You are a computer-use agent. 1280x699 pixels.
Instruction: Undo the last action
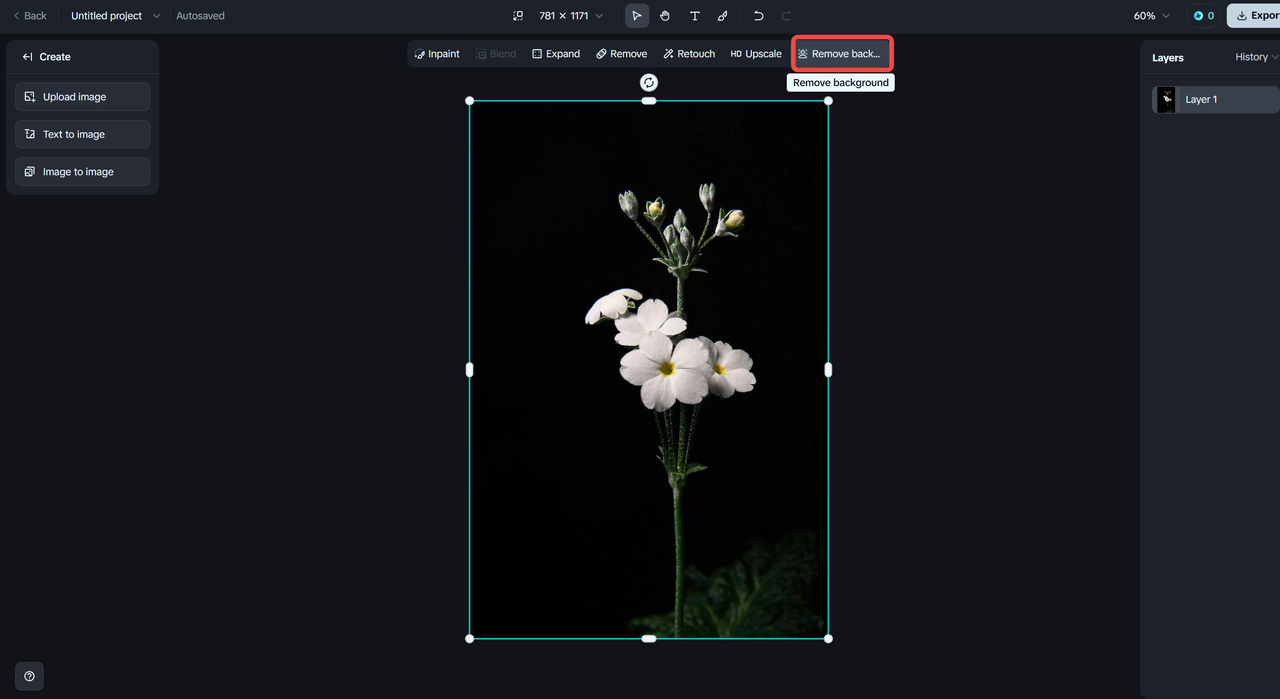[x=758, y=16]
